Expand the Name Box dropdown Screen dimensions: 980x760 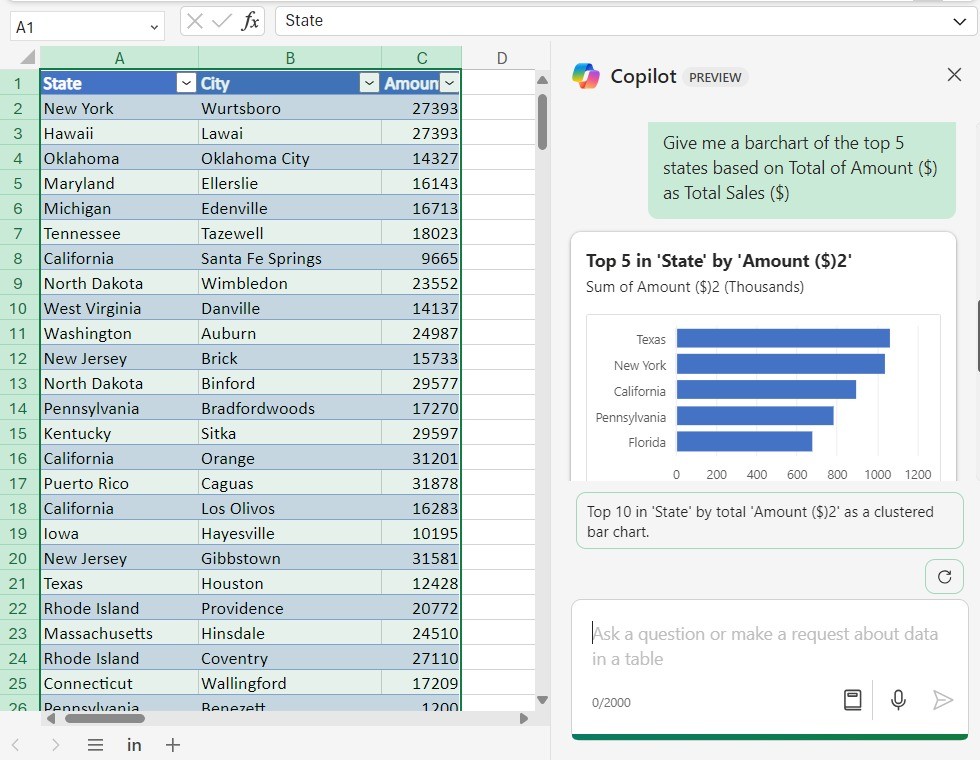coord(154,27)
